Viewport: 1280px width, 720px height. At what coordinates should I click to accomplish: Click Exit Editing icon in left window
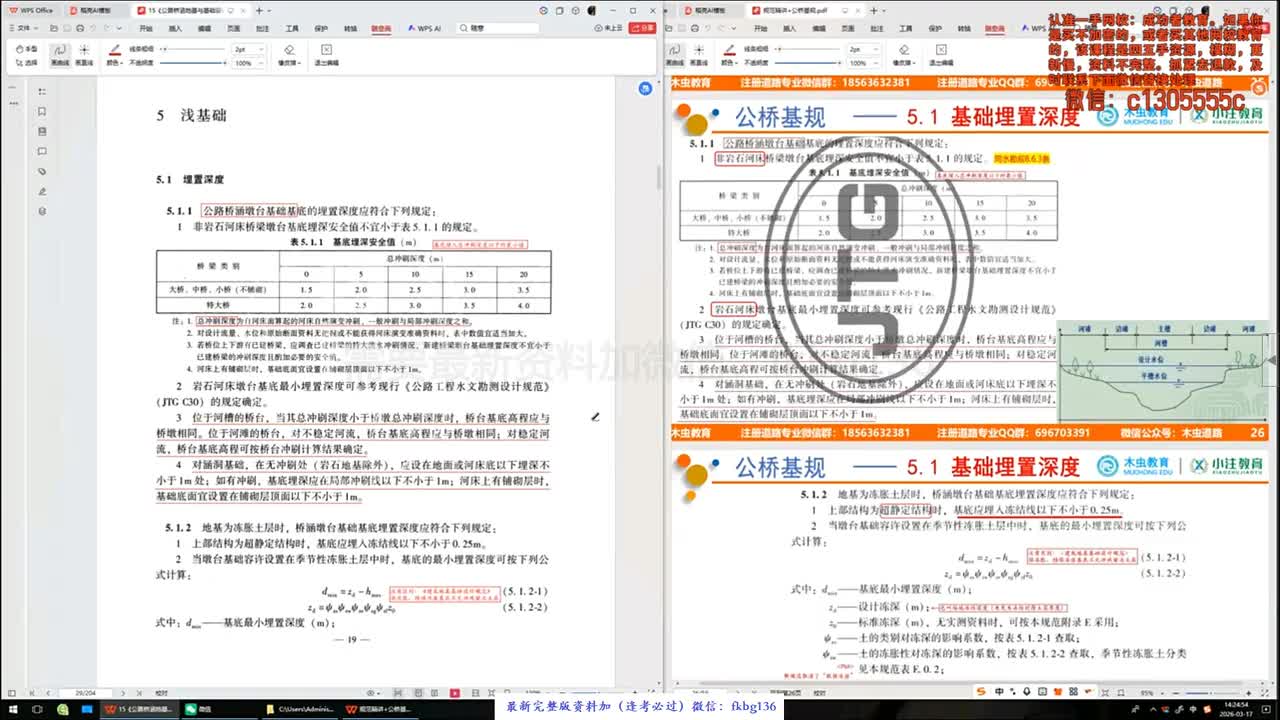[x=326, y=54]
